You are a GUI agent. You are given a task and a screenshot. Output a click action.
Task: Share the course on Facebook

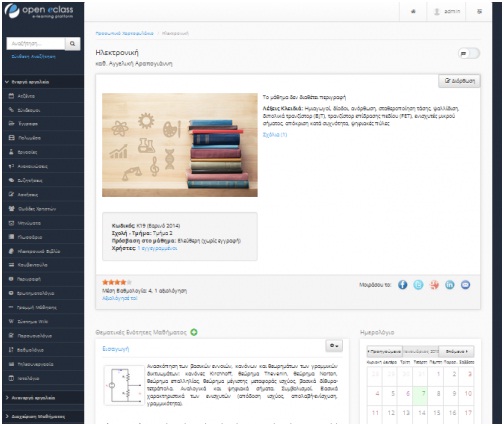click(x=403, y=285)
